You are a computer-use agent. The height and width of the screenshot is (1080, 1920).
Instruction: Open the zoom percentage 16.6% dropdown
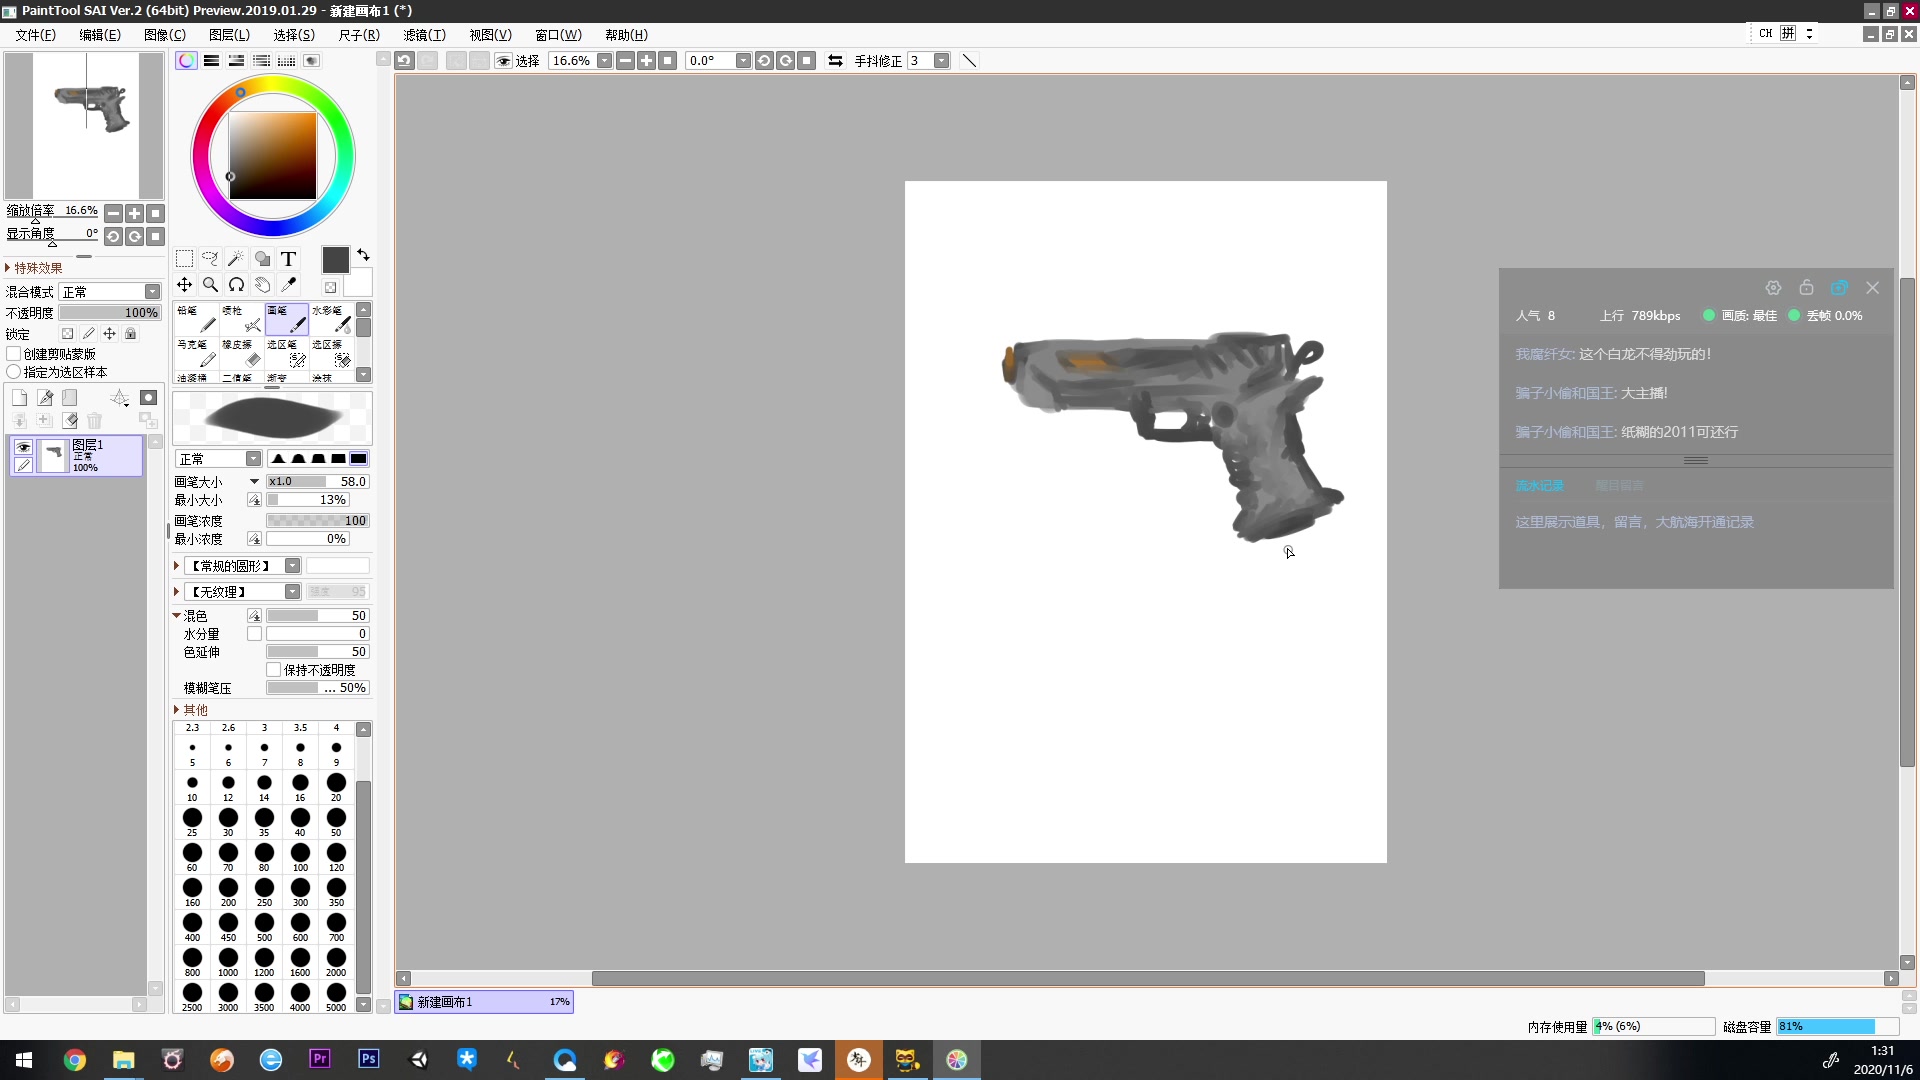pos(604,61)
